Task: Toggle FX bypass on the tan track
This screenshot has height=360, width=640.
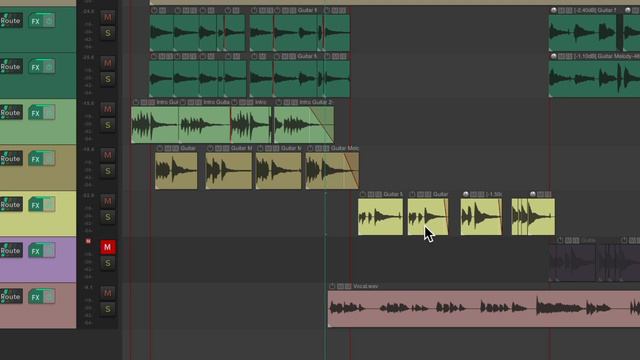Action: [49, 158]
